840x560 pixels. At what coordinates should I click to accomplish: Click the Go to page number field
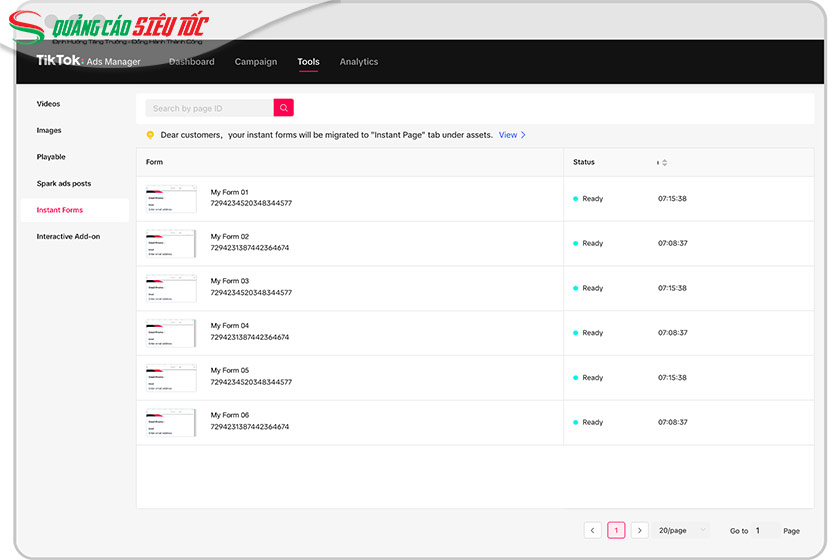[766, 530]
